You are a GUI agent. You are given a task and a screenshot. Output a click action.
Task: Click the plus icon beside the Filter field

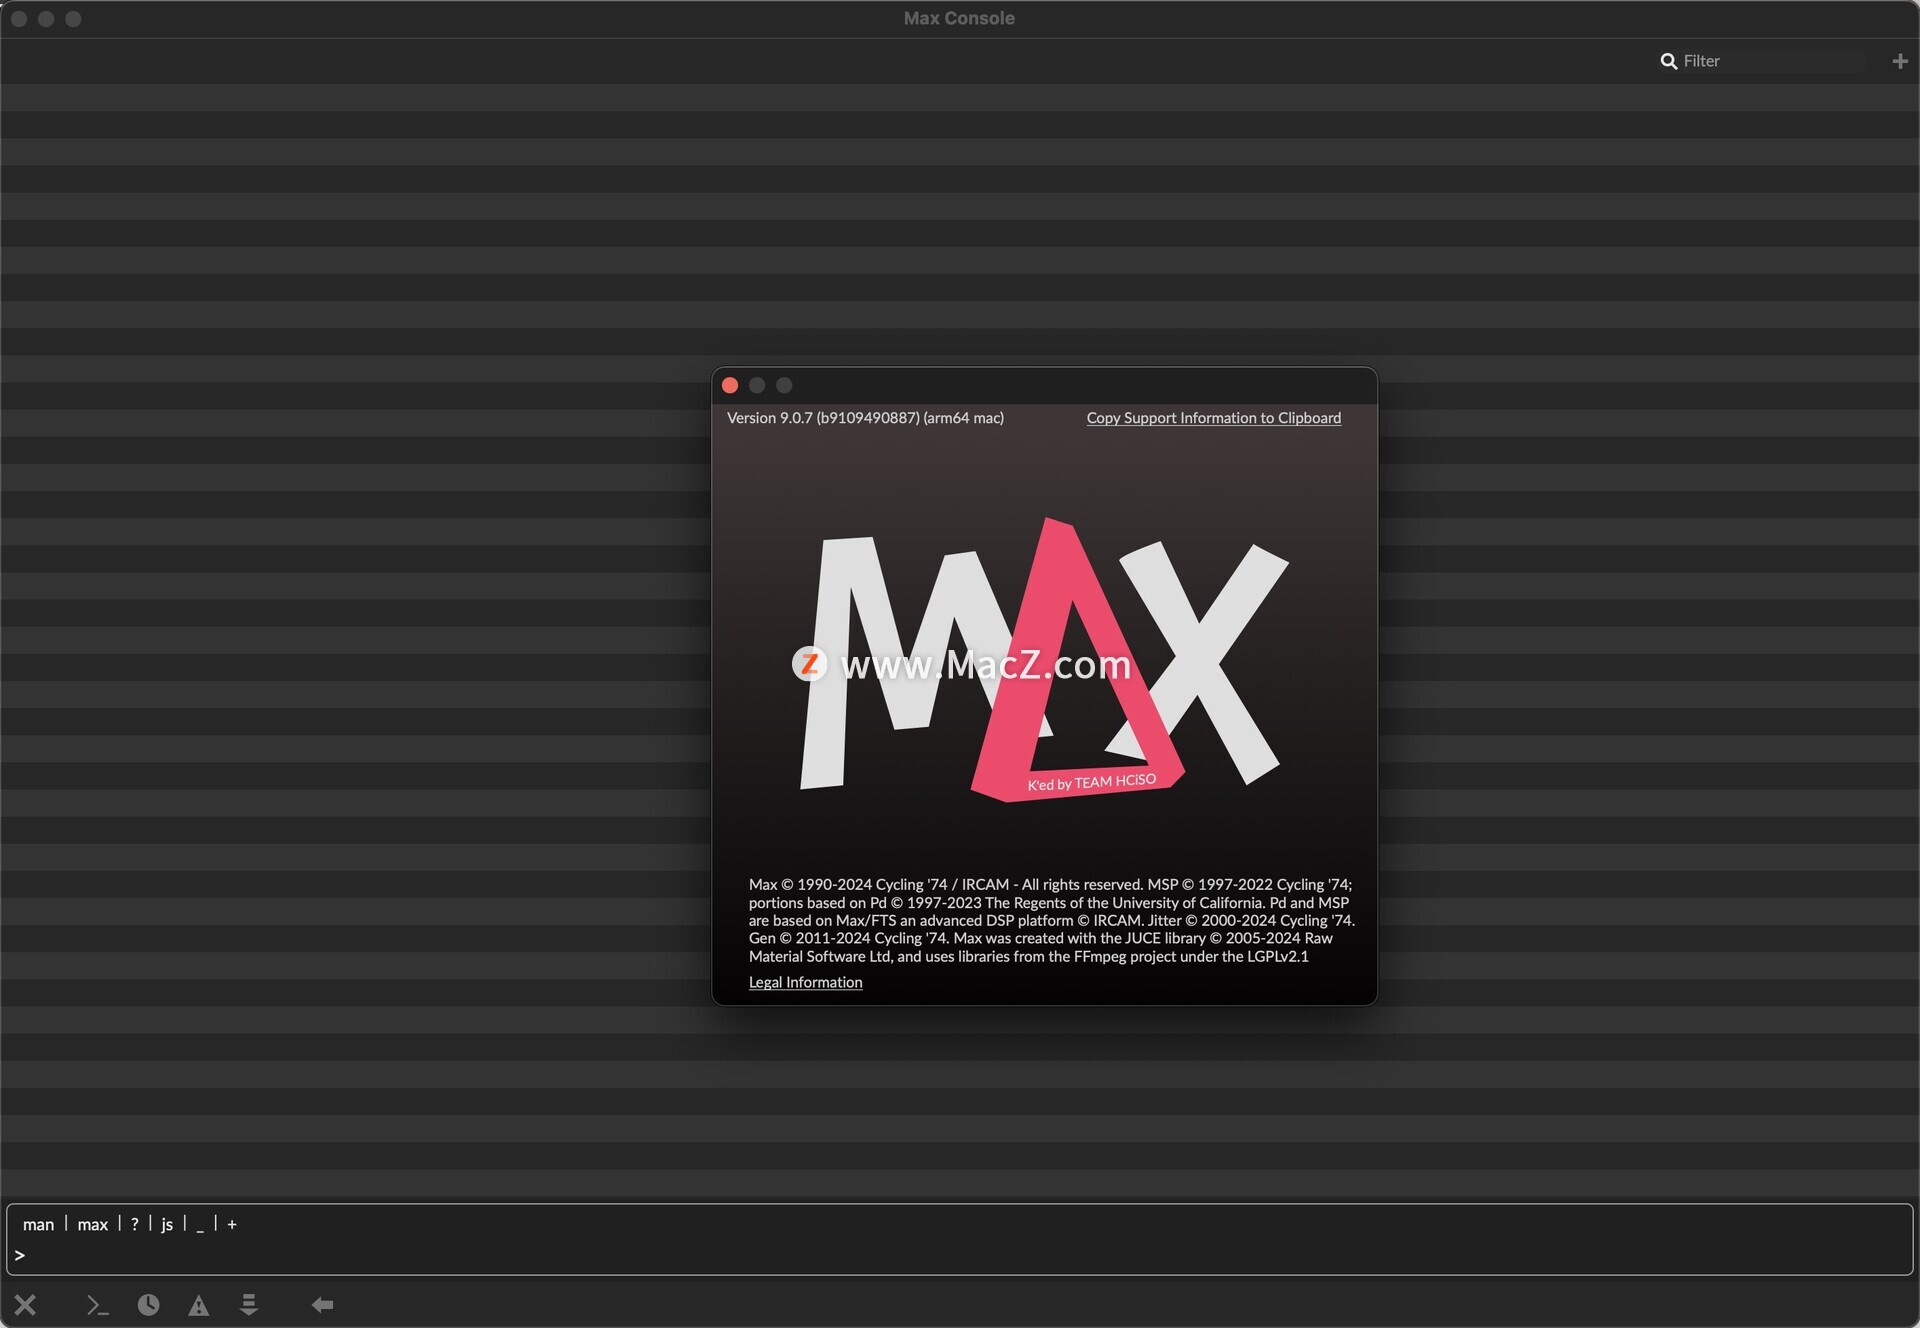pyautogui.click(x=1900, y=61)
